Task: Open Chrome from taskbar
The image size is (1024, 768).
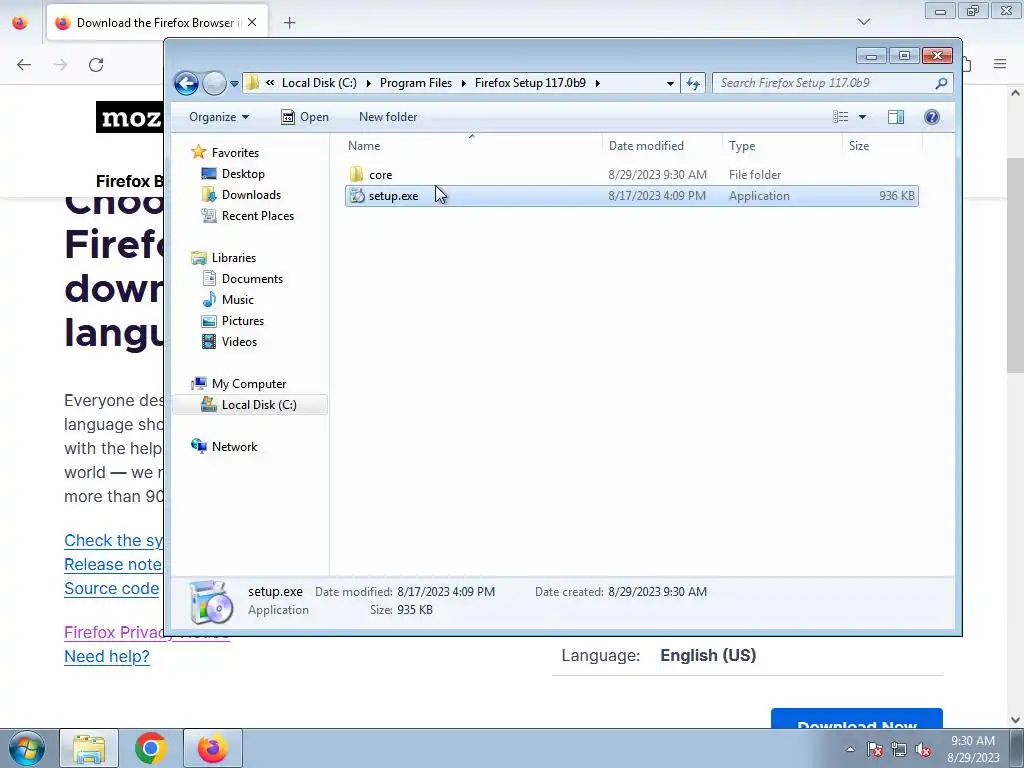Action: coord(151,748)
